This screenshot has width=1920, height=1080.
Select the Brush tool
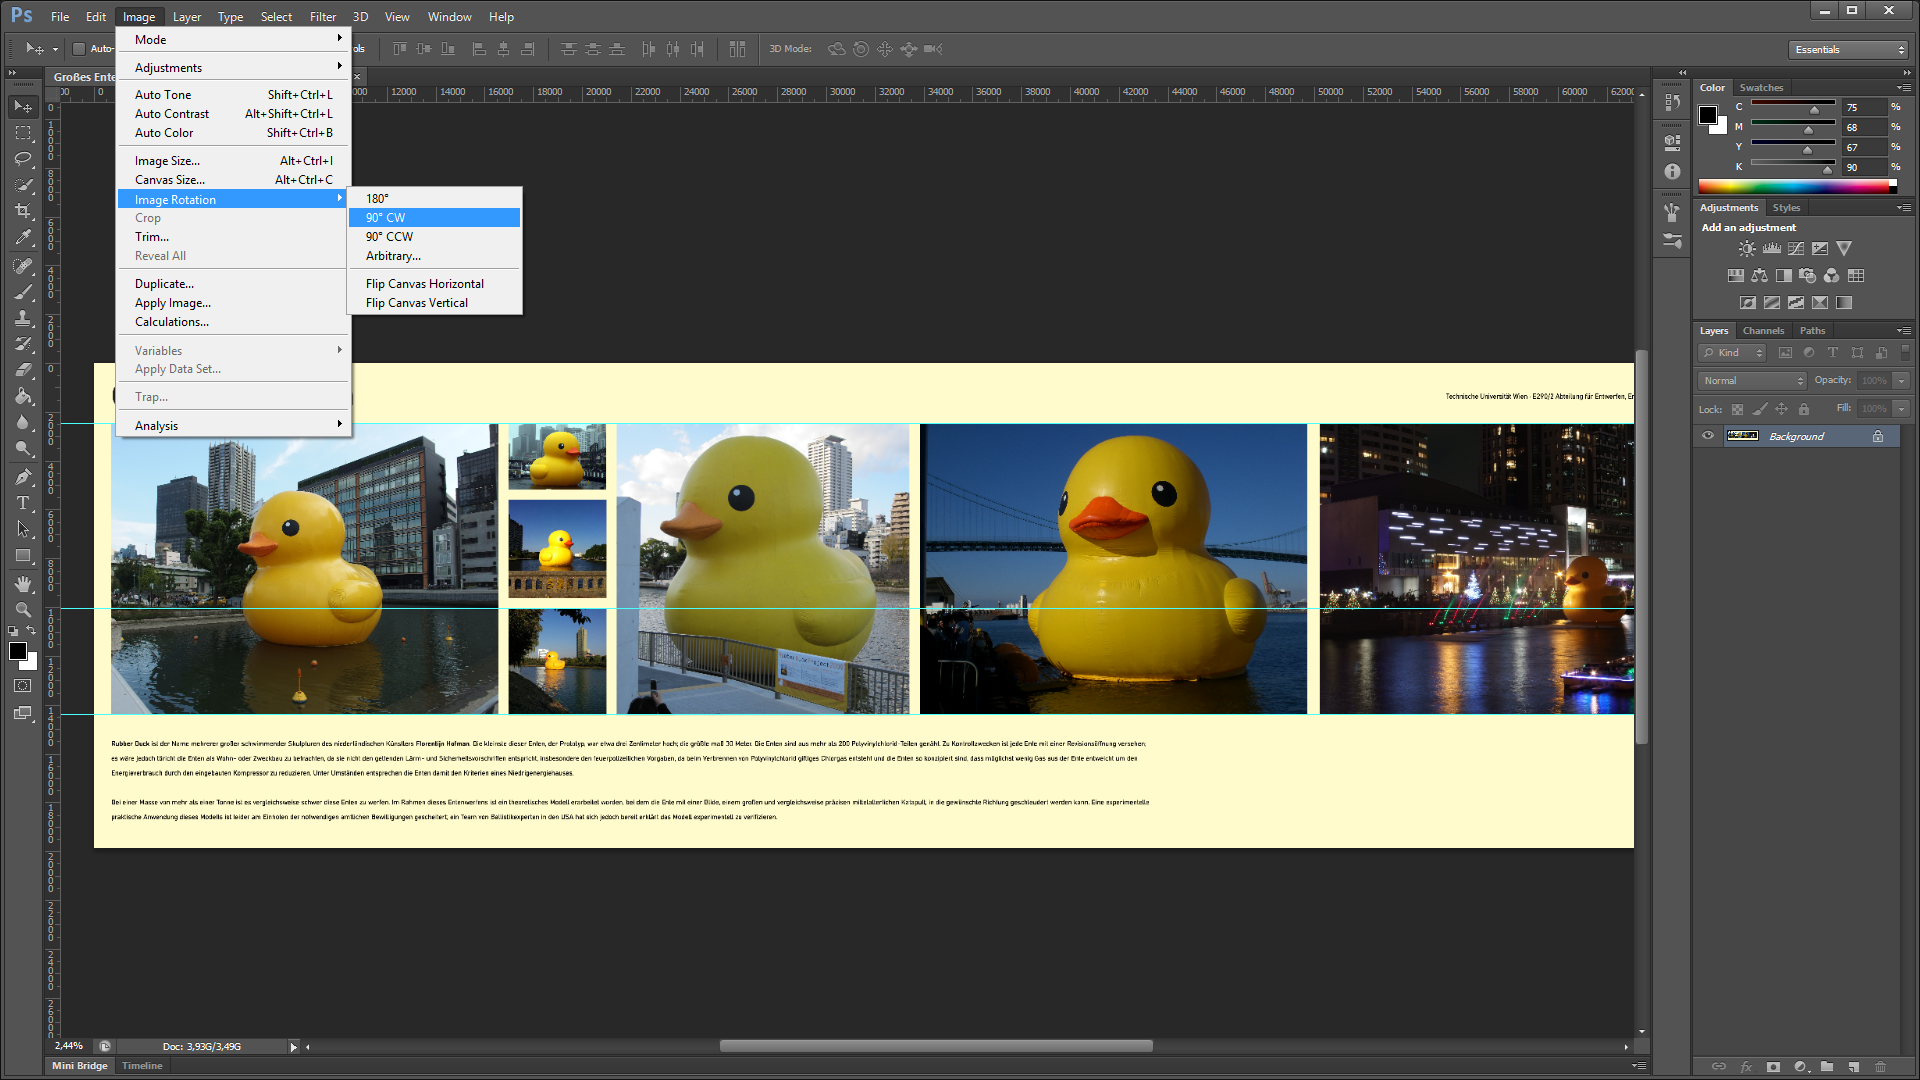click(x=23, y=292)
